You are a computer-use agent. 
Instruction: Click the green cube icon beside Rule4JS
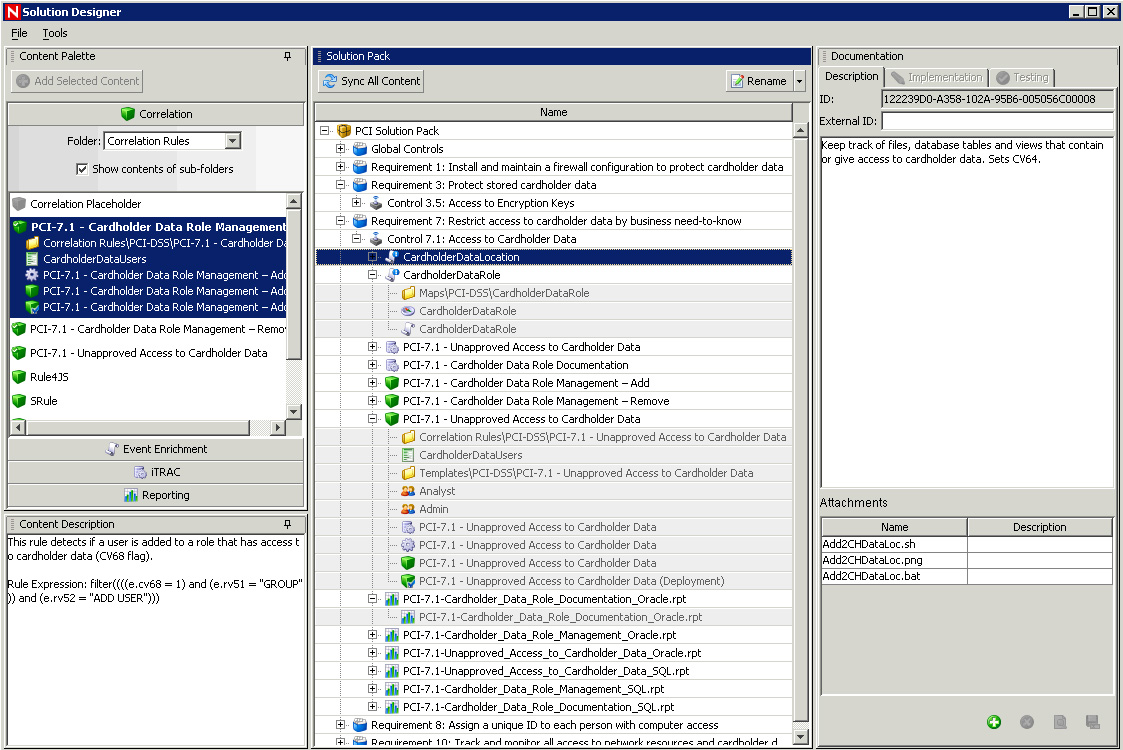tap(18, 377)
